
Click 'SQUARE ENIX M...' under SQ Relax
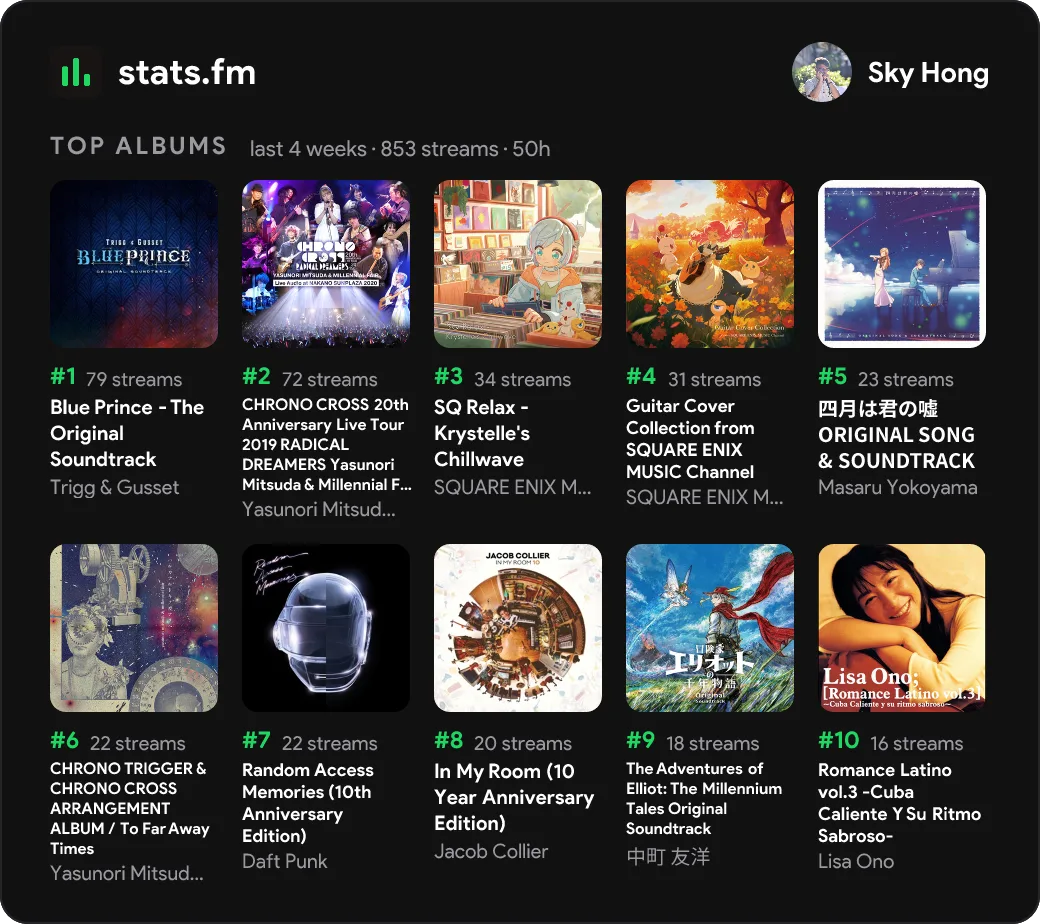click(x=513, y=488)
